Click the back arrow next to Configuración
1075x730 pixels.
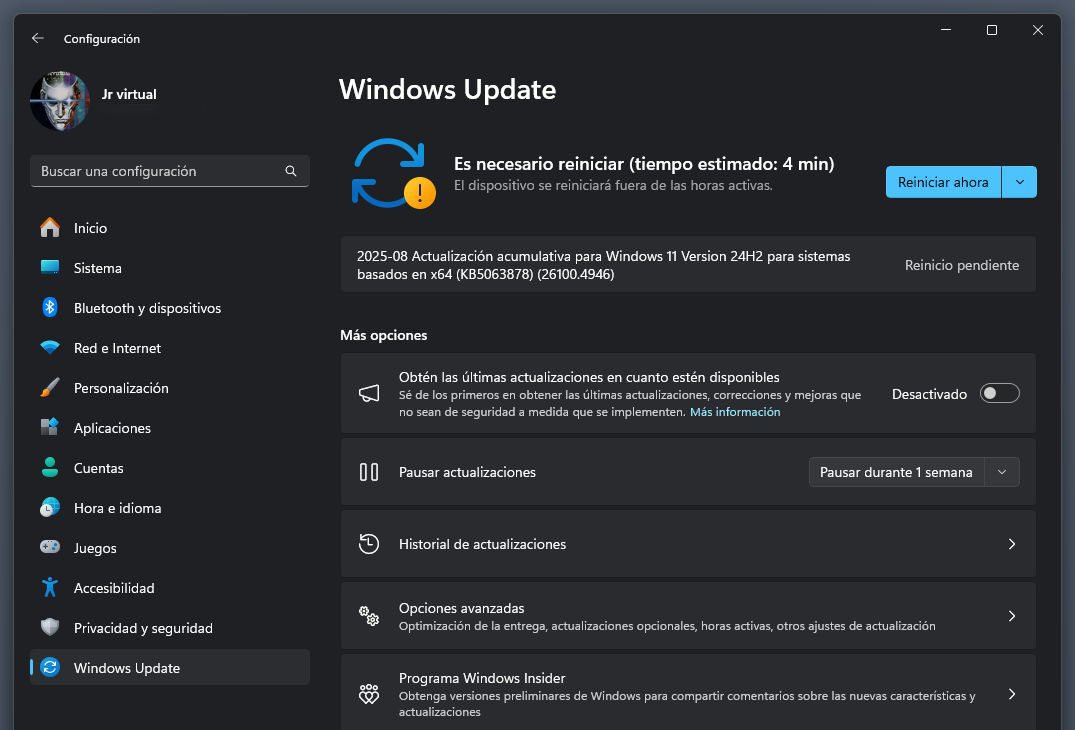pos(38,38)
